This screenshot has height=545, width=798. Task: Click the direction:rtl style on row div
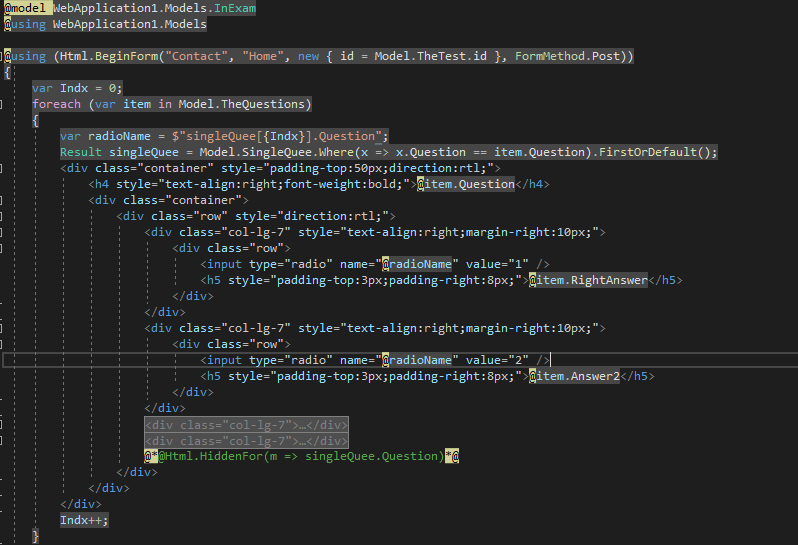tap(333, 216)
